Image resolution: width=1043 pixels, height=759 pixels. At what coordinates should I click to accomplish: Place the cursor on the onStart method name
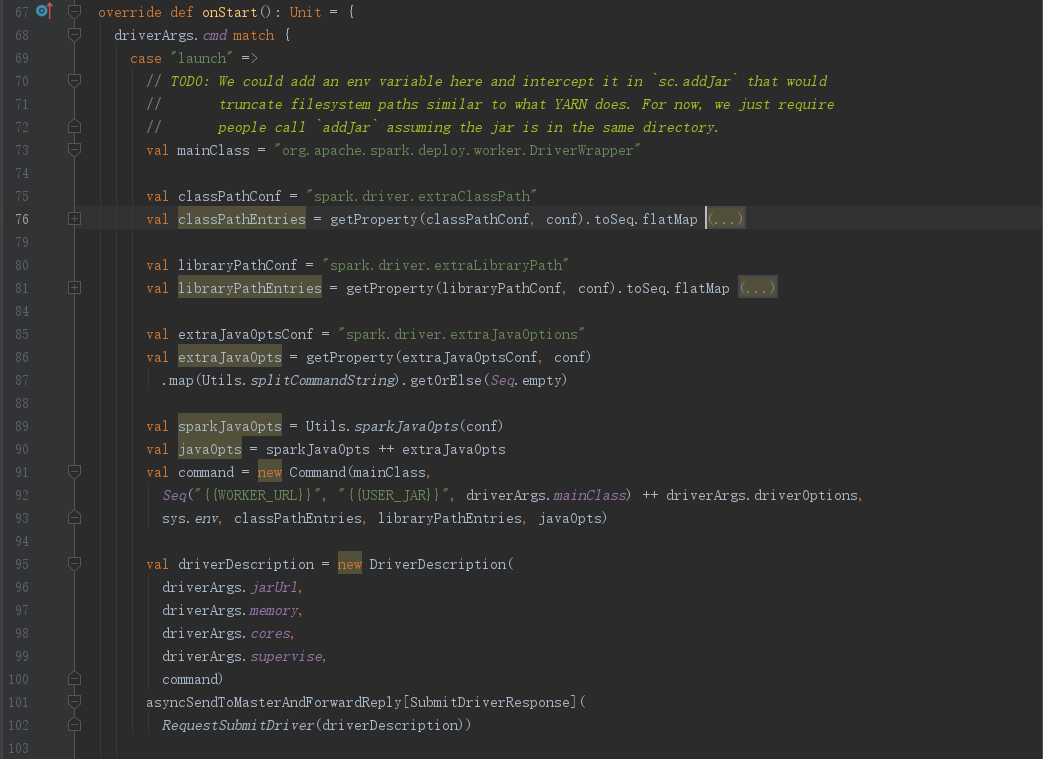229,11
